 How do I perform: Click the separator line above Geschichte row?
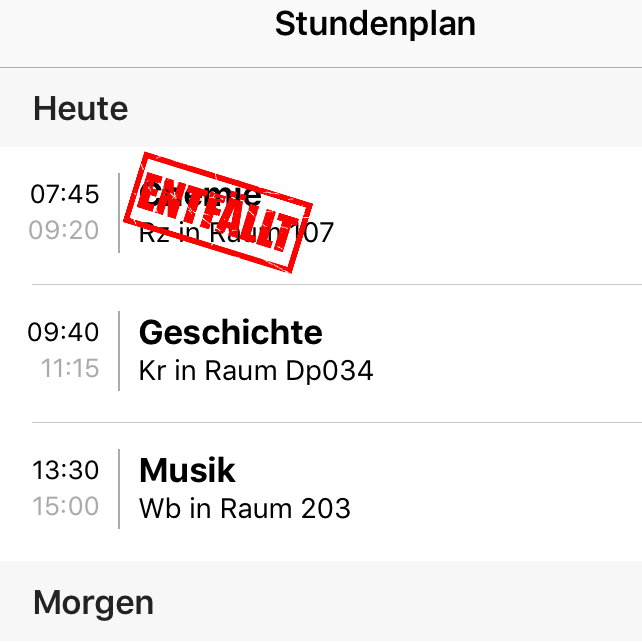[x=336, y=284]
